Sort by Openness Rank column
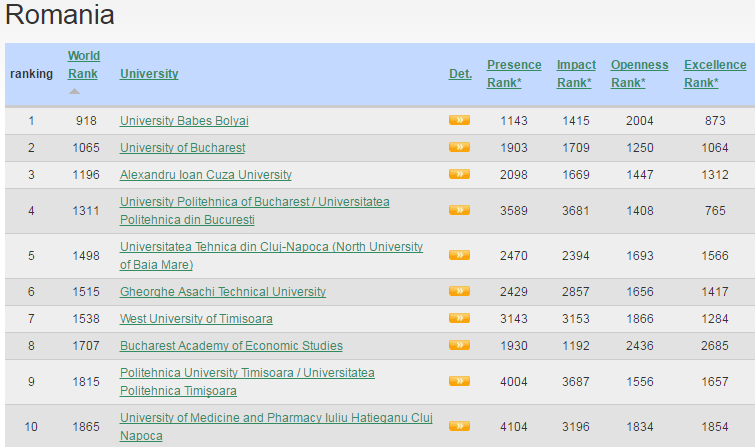755x447 pixels. [x=639, y=74]
